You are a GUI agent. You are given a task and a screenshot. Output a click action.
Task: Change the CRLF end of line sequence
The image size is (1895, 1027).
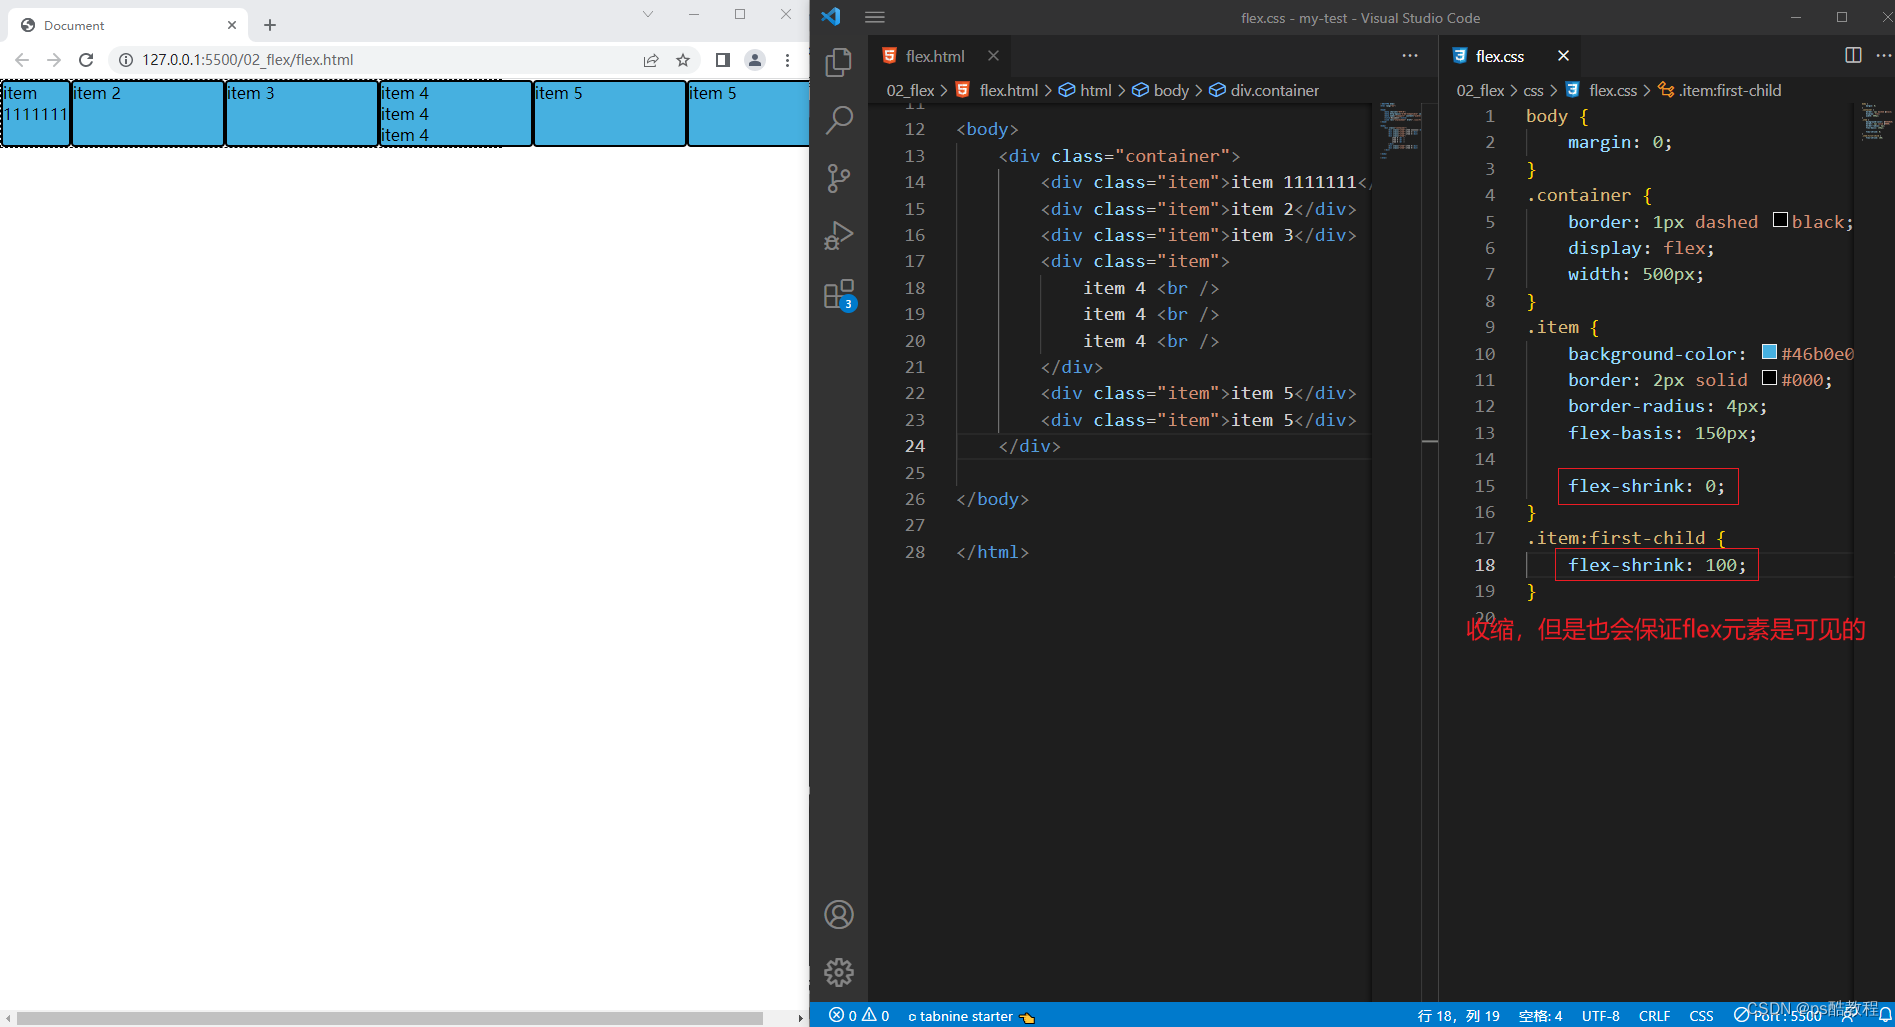click(x=1654, y=1016)
